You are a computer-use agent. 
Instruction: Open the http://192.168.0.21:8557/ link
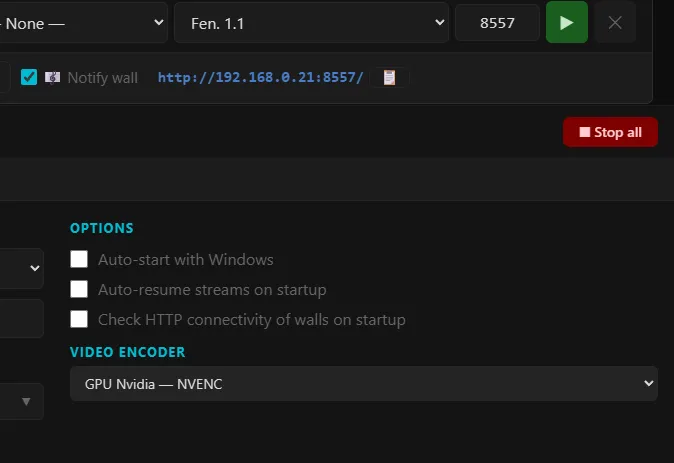pos(260,77)
